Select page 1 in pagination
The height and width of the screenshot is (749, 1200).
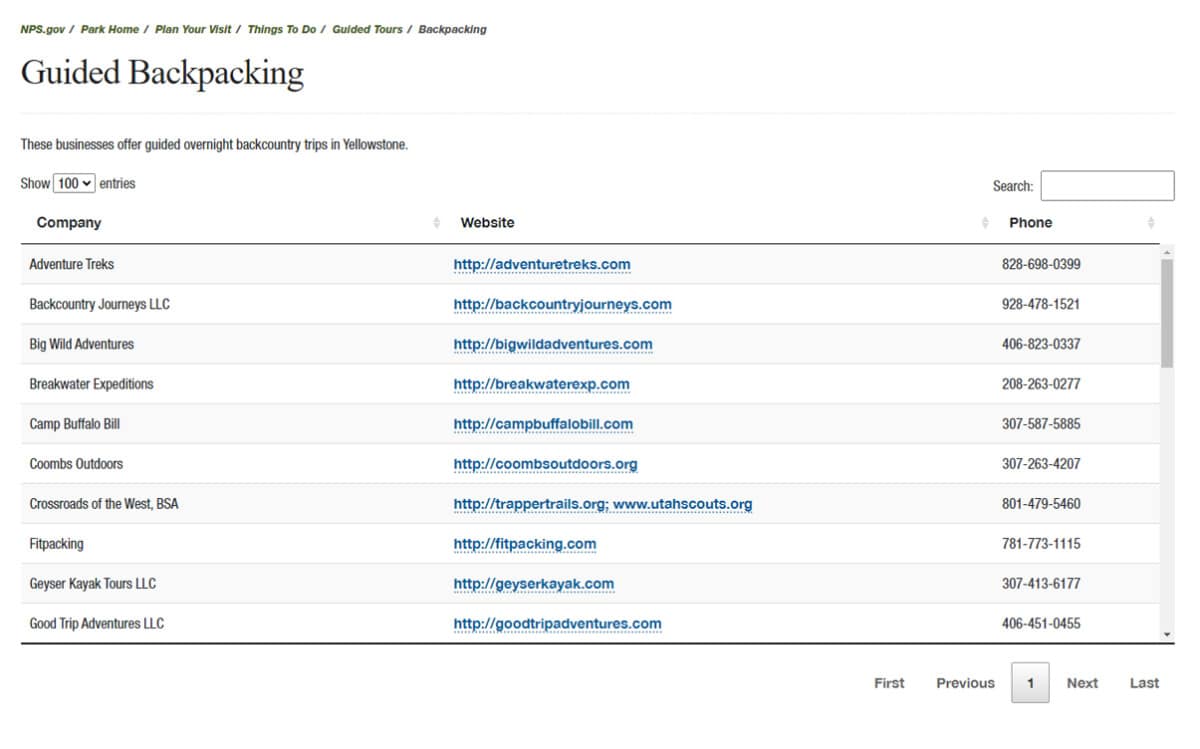coord(1030,683)
